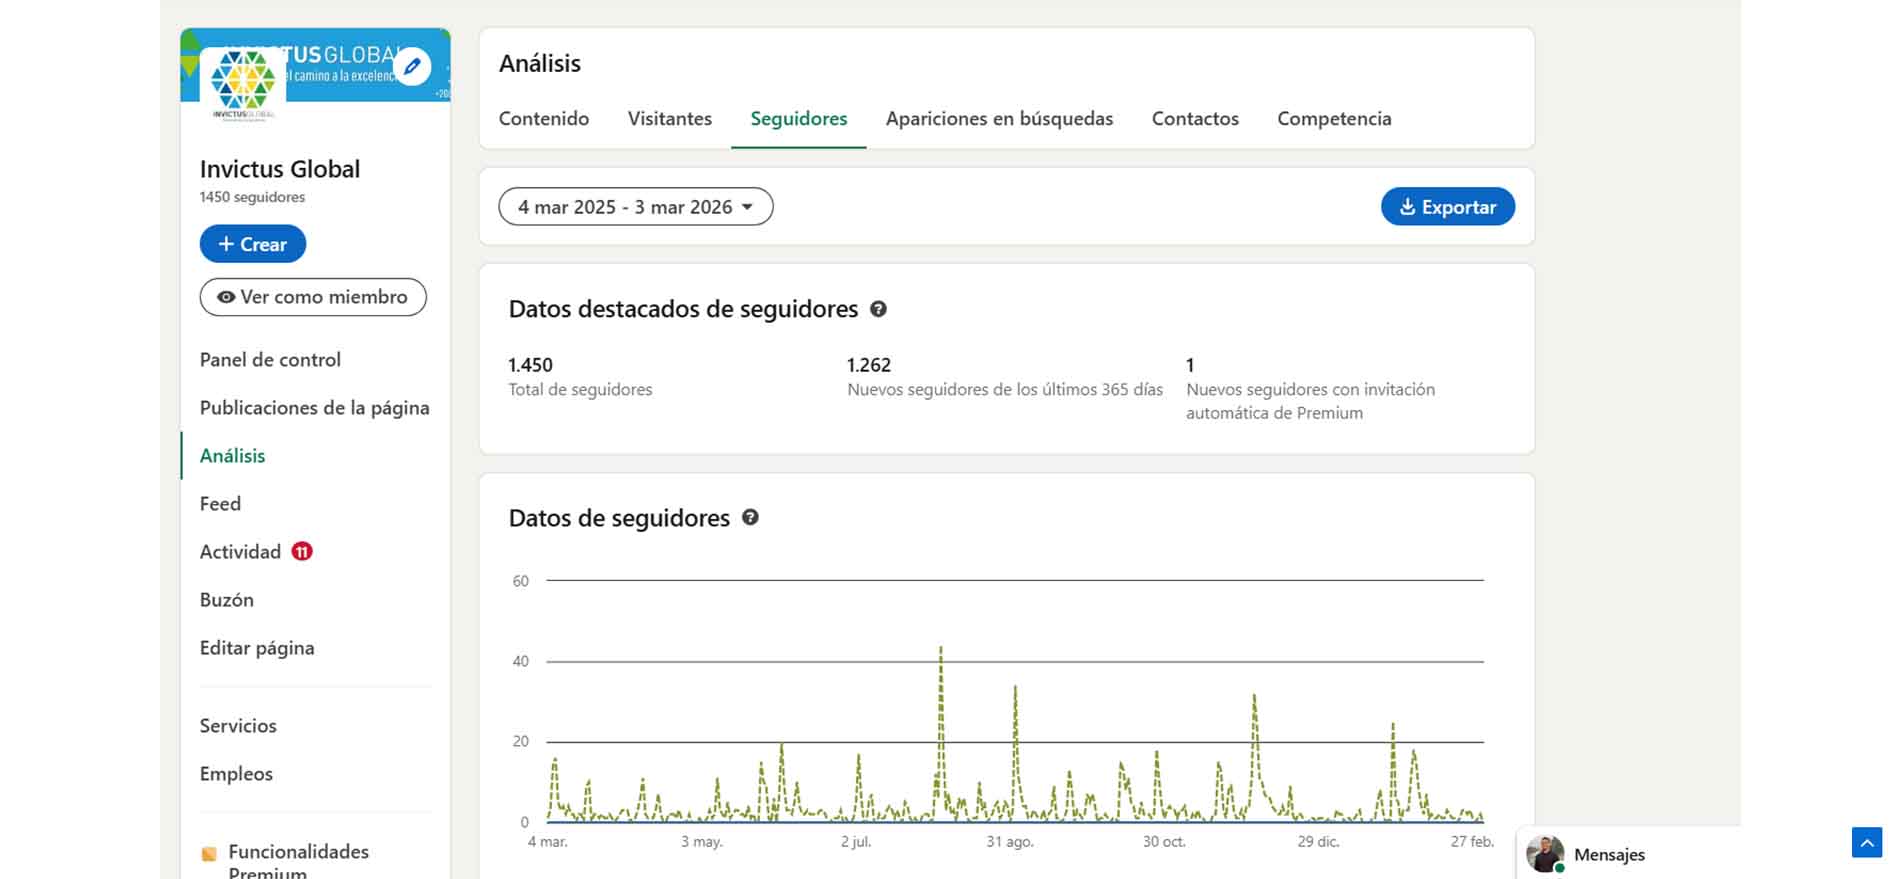Image resolution: width=1901 pixels, height=879 pixels.
Task: Open the Apariciones en búsquedas tab
Action: pos(999,119)
